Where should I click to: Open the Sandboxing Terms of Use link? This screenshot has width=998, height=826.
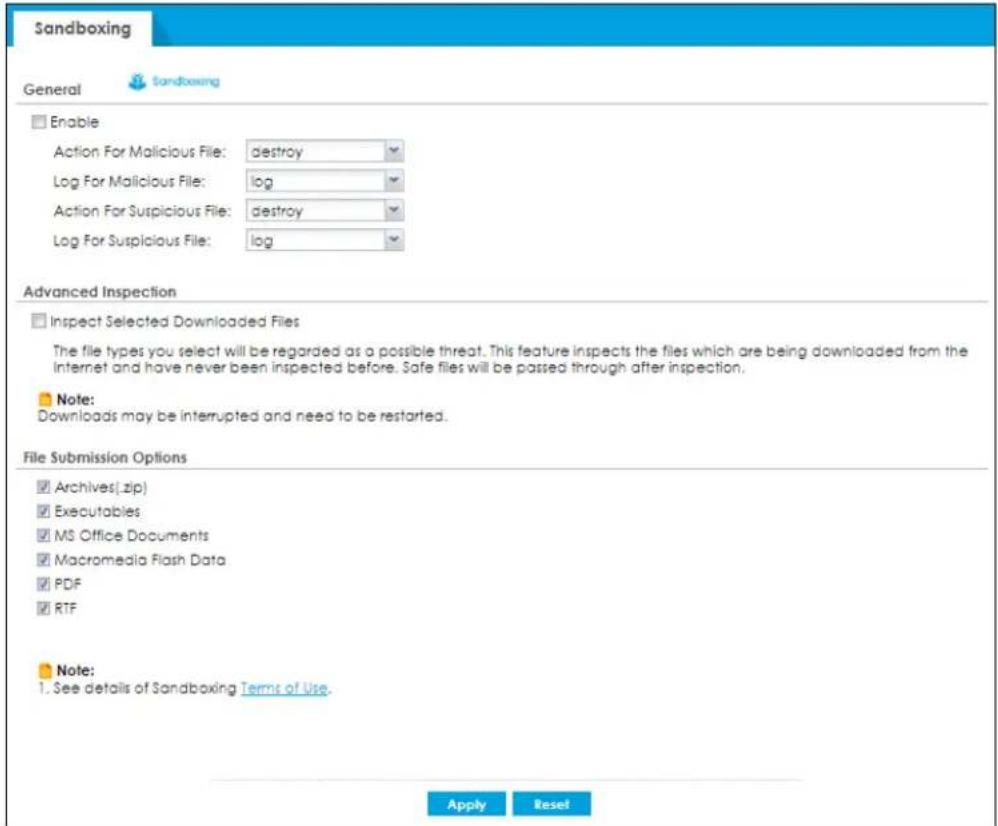click(x=285, y=689)
